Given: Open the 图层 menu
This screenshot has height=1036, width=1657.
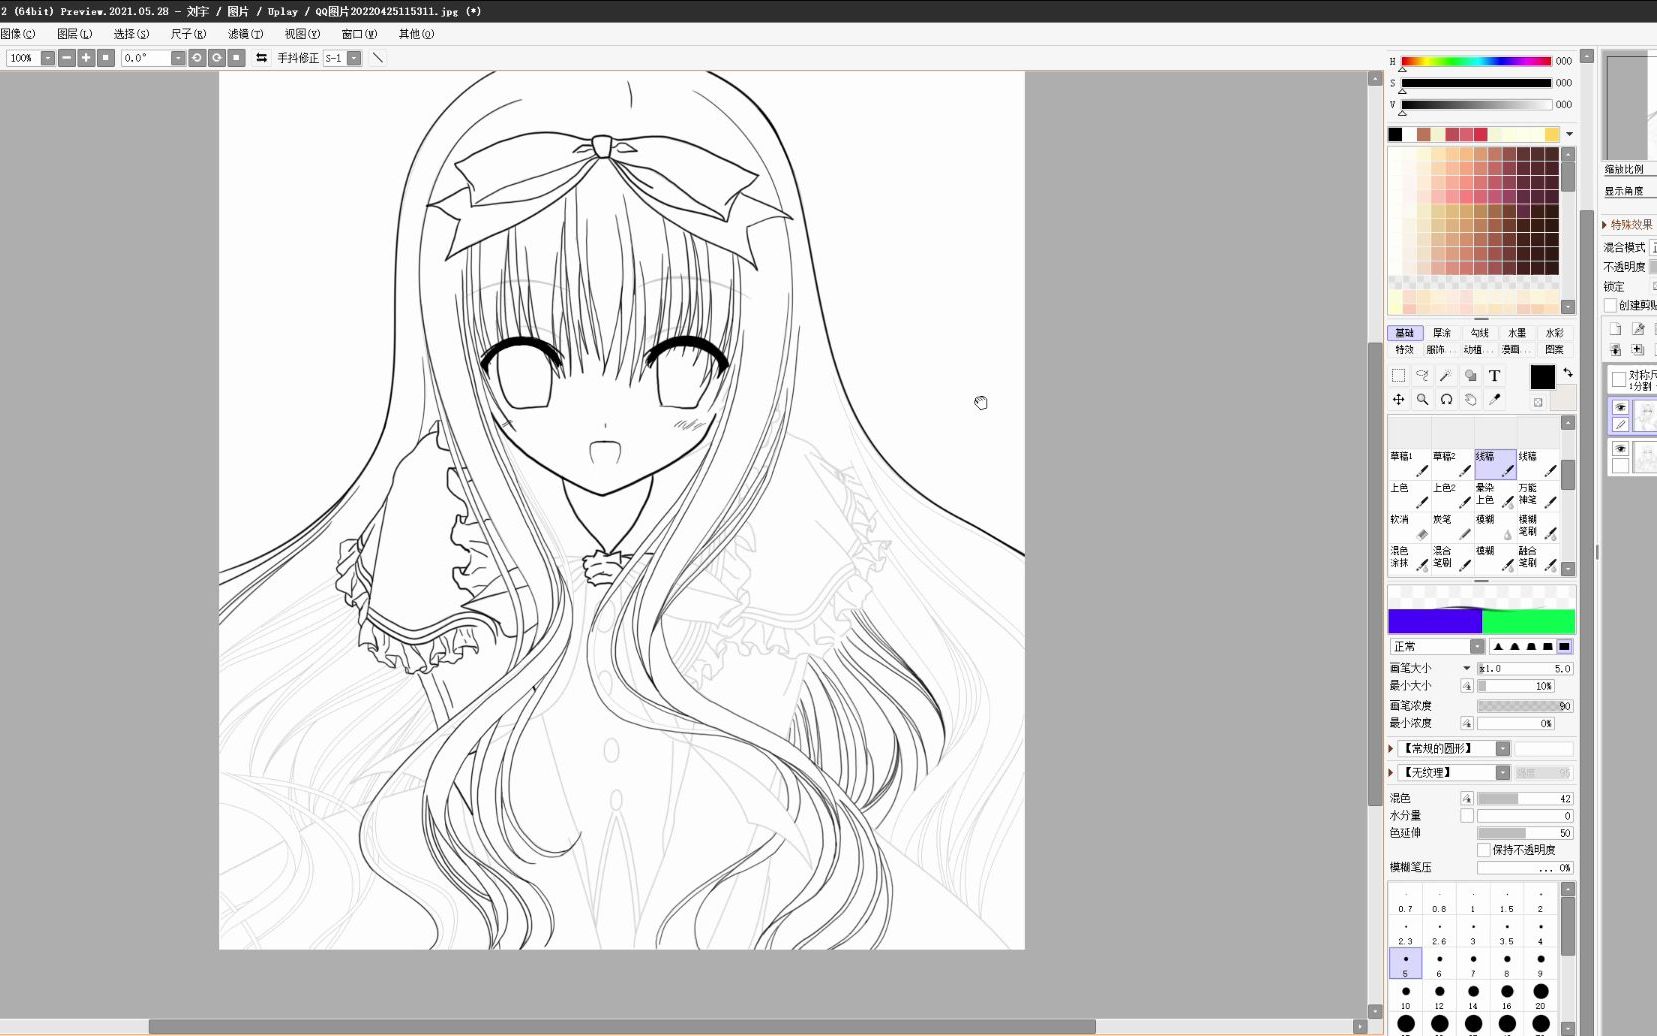Looking at the screenshot, I should point(74,34).
